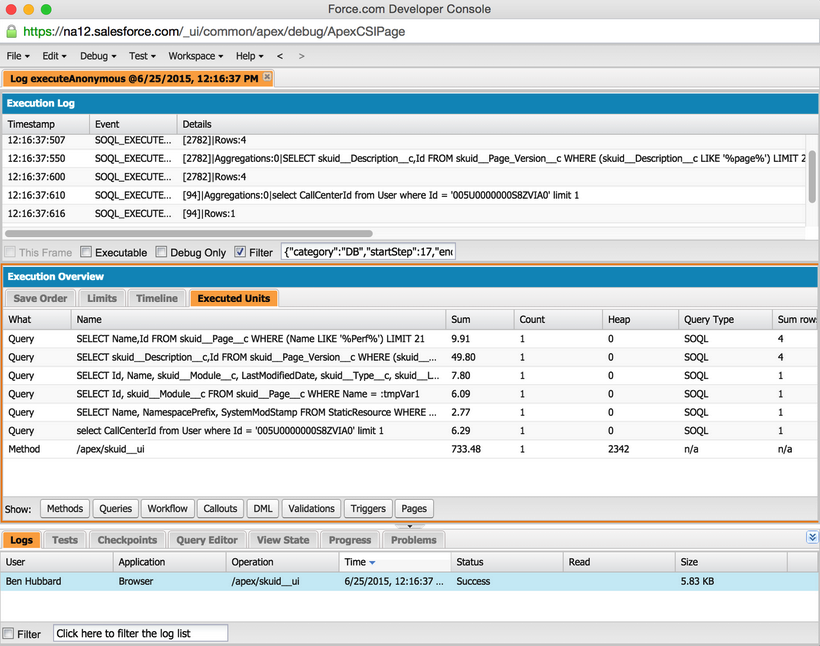Enable the Executable checkbox
The height and width of the screenshot is (646, 820).
point(86,253)
